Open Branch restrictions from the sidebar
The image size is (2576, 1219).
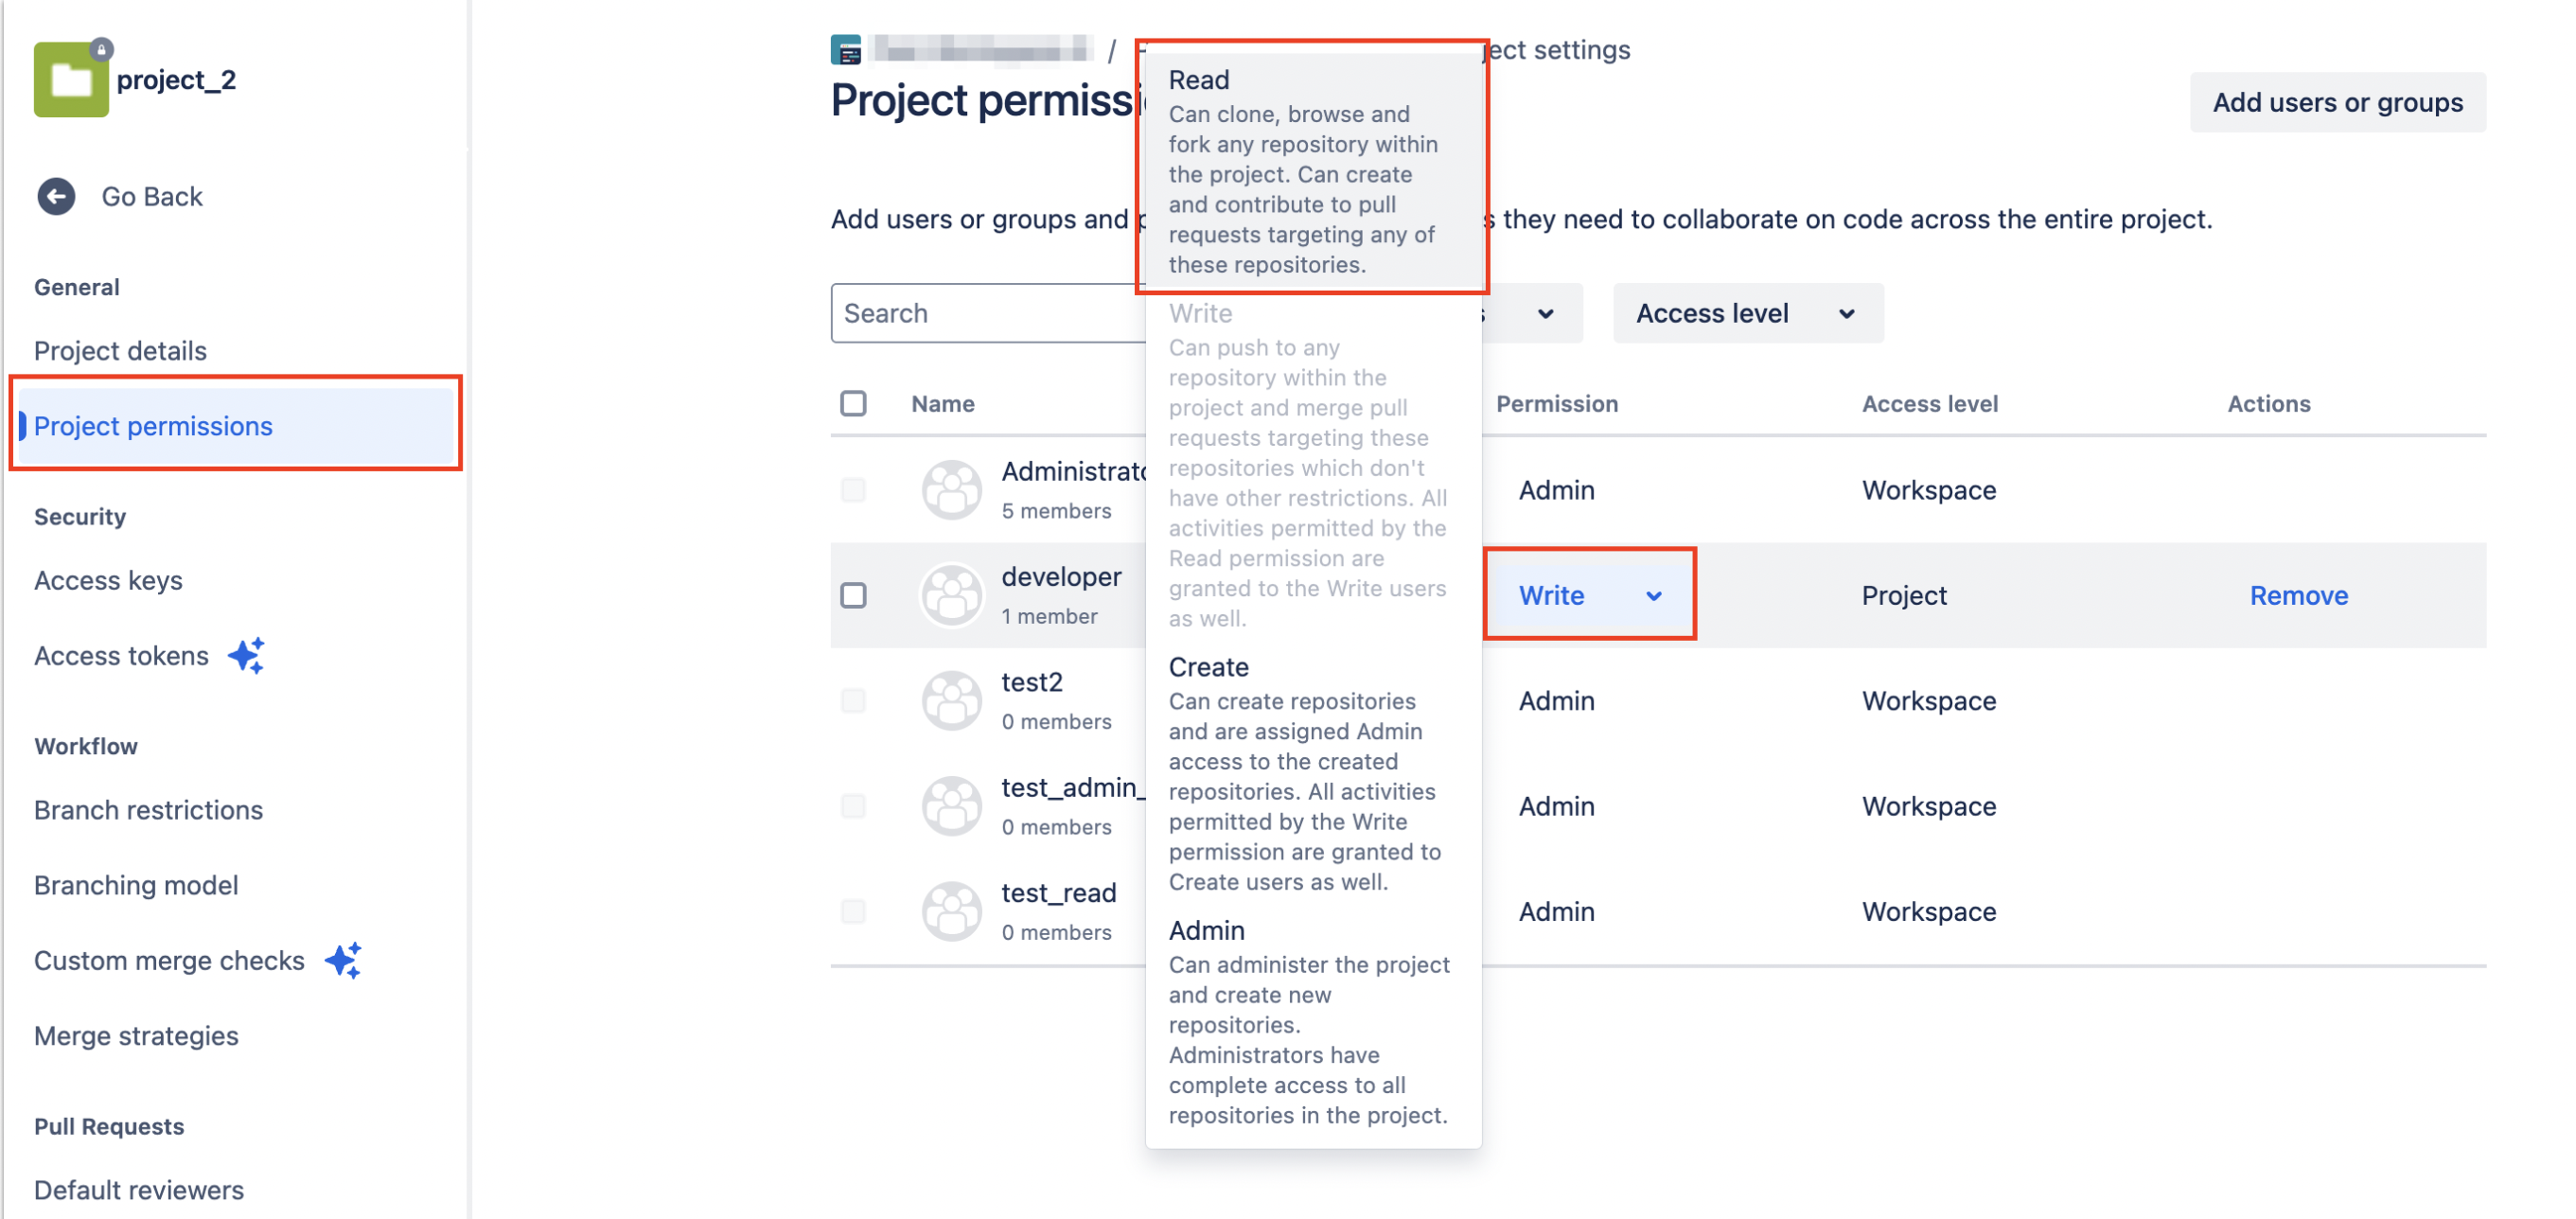148,809
